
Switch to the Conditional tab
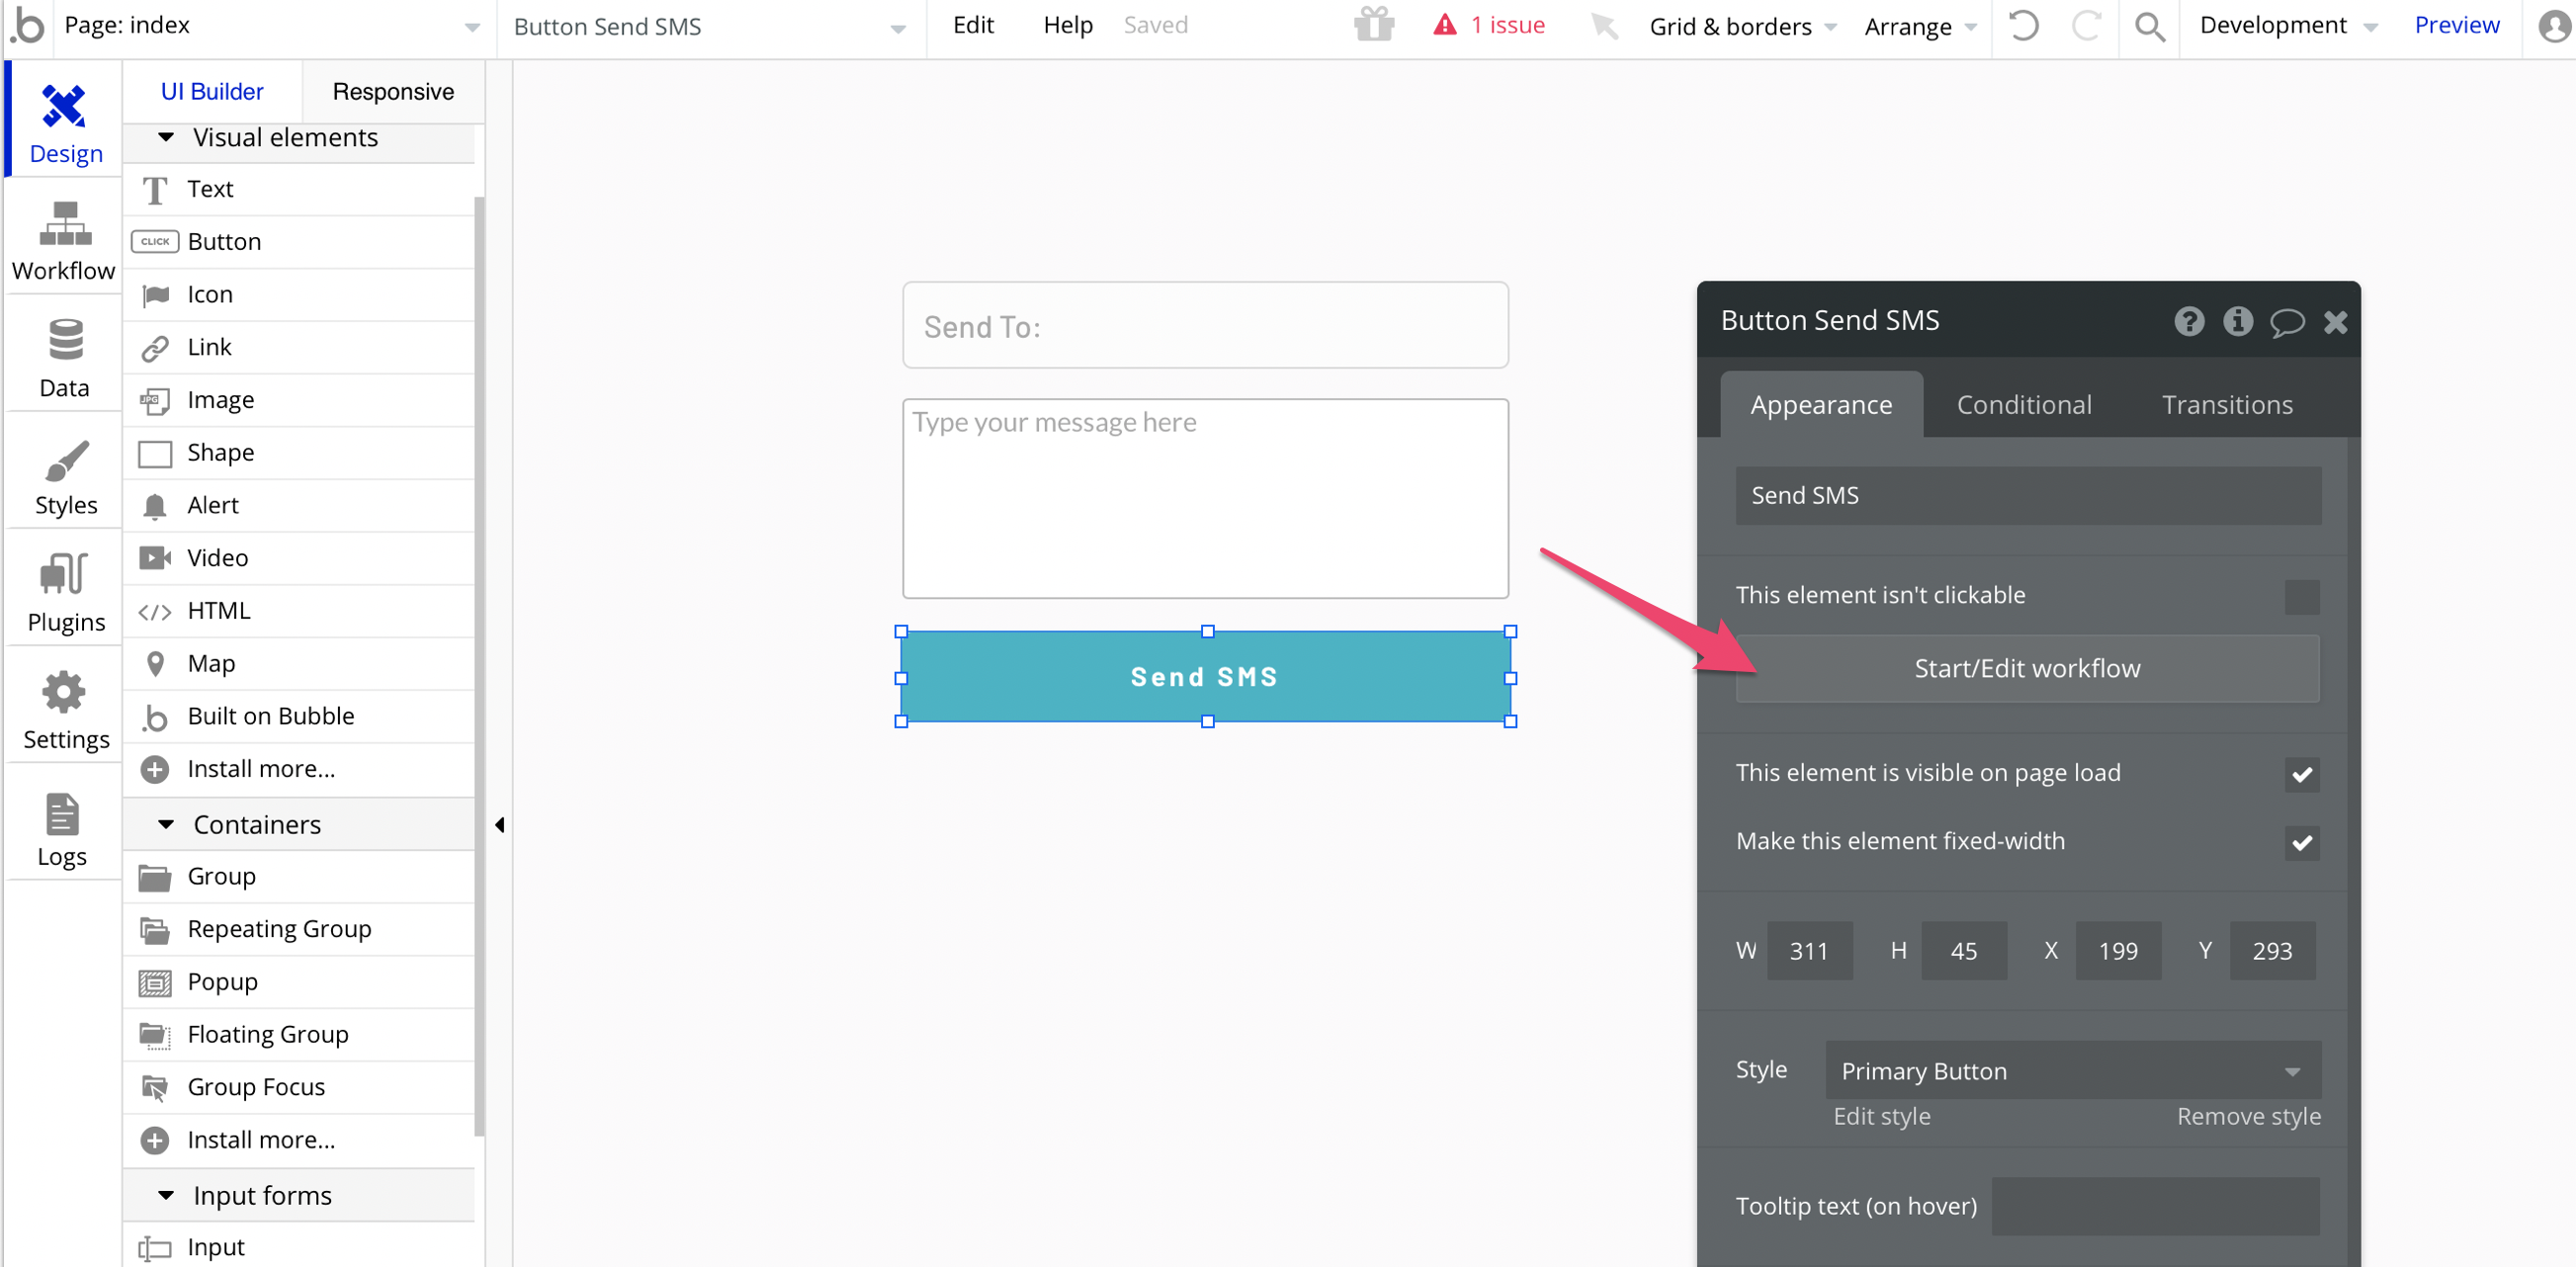tap(2023, 405)
